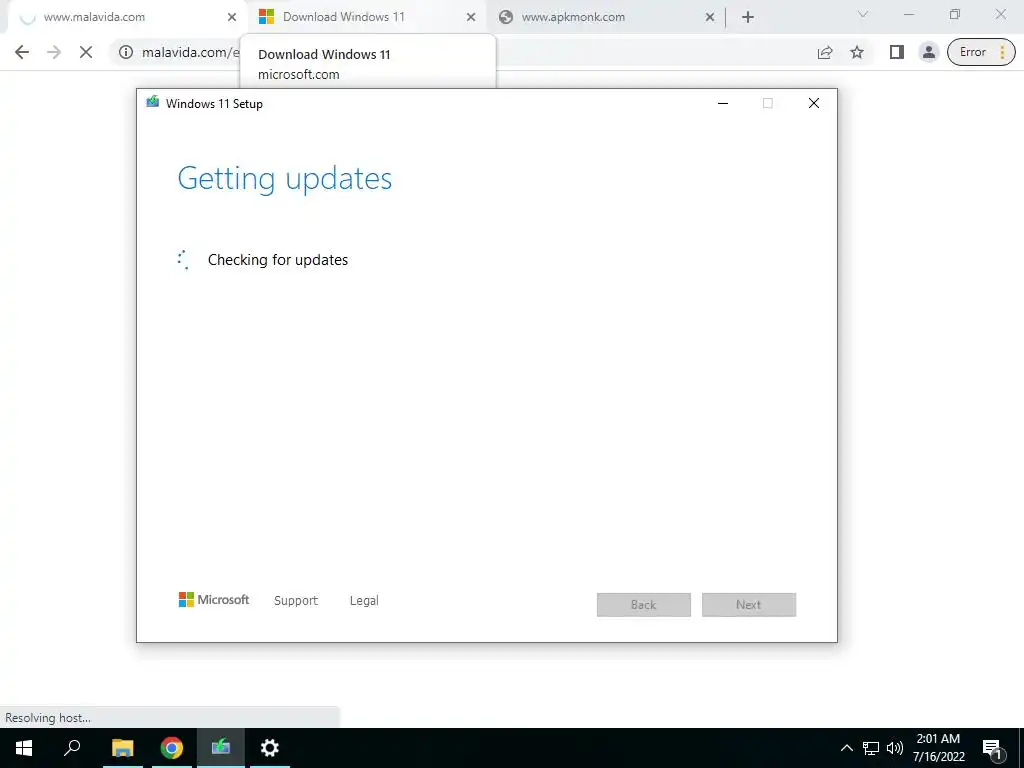Open File Explorer from taskbar
Image resolution: width=1024 pixels, height=768 pixels.
[x=122, y=748]
